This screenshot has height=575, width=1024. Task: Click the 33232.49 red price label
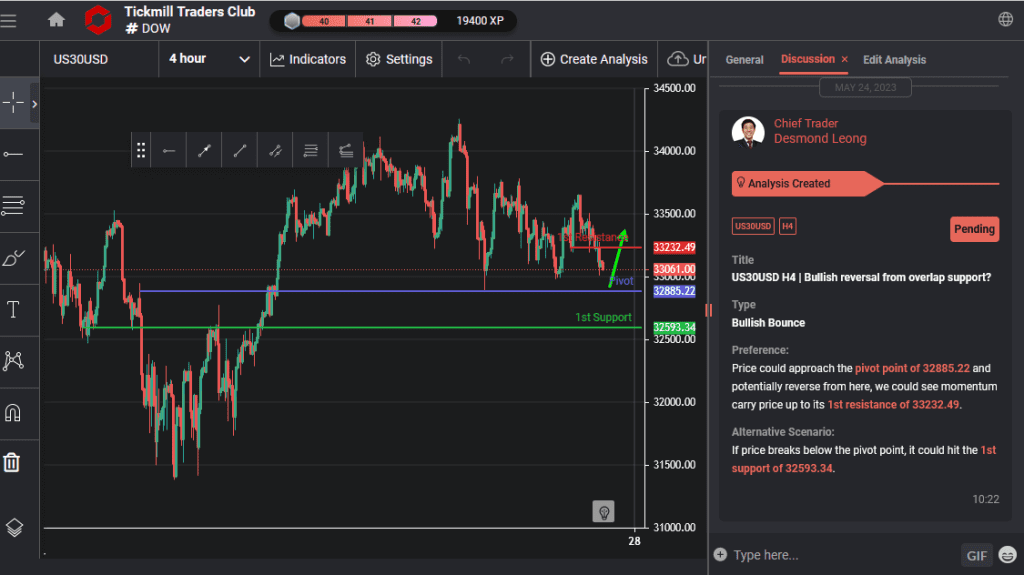(x=674, y=248)
